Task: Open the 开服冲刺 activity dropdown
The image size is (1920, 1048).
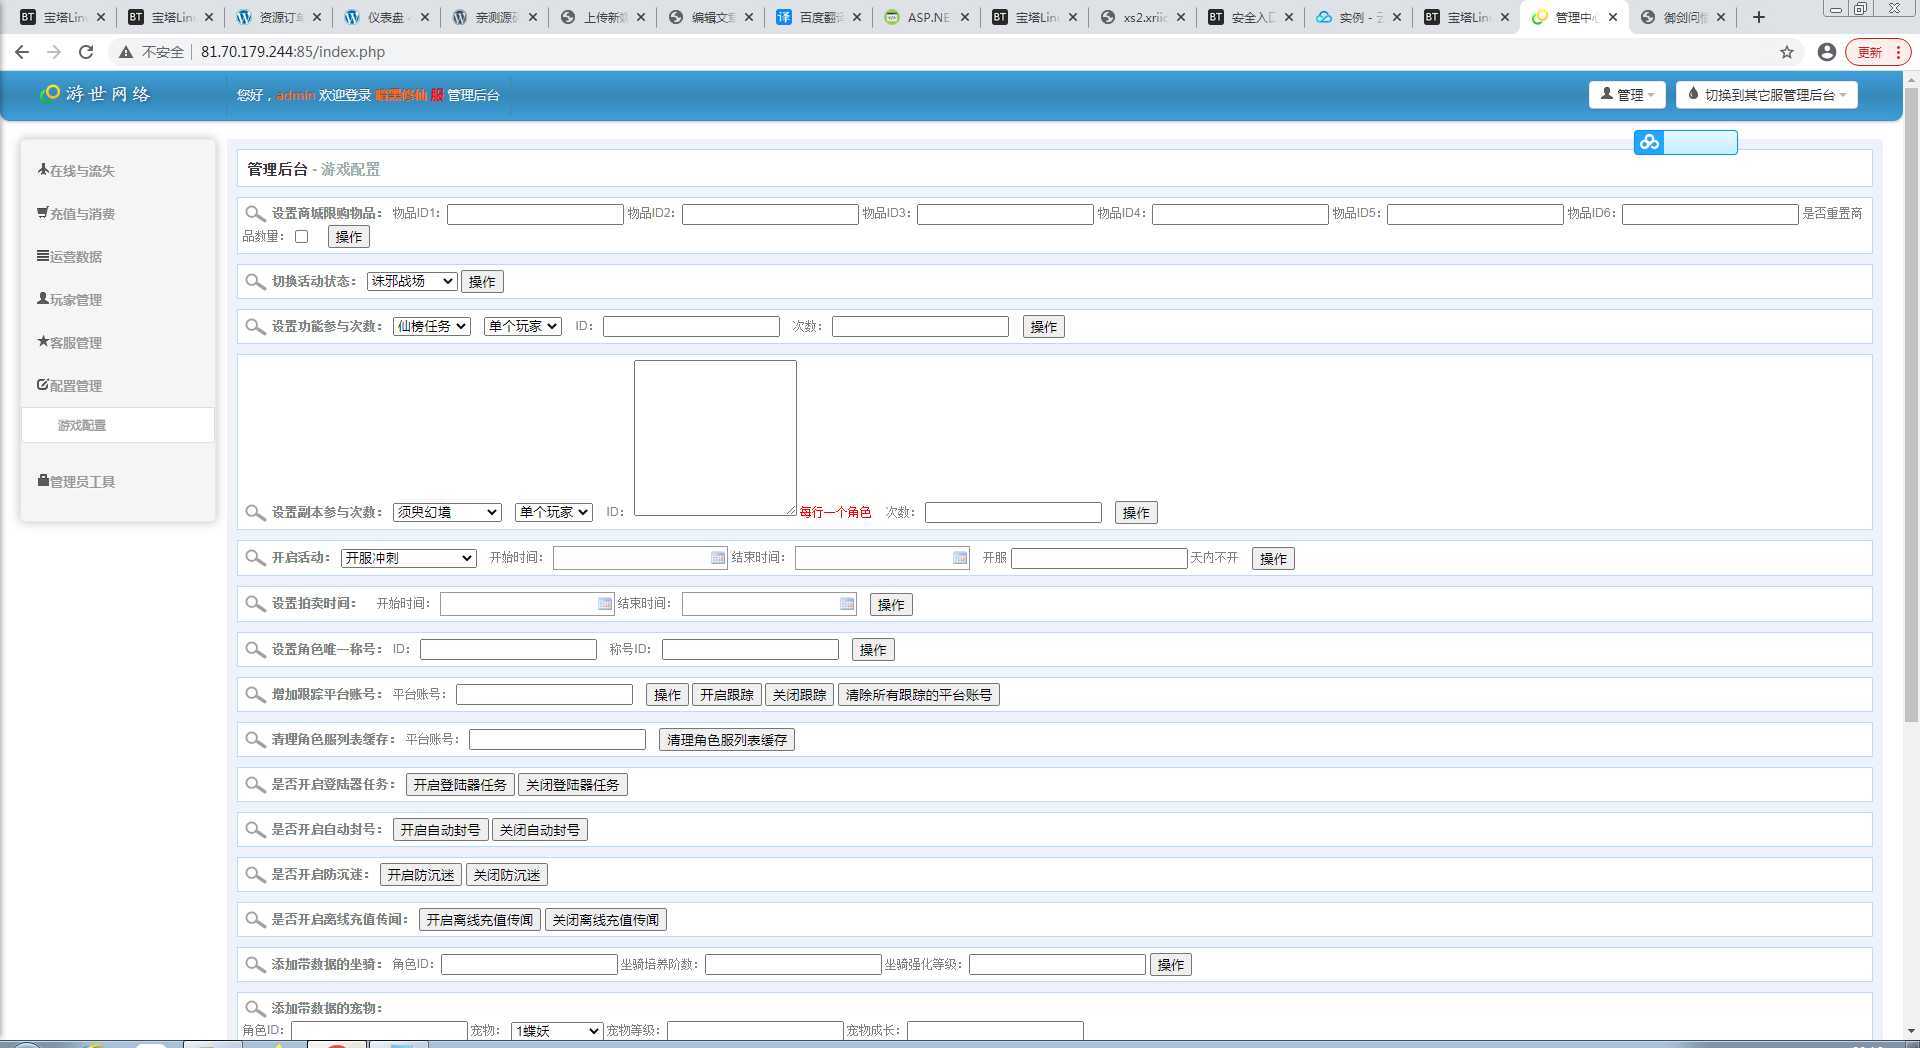Action: tap(408, 558)
